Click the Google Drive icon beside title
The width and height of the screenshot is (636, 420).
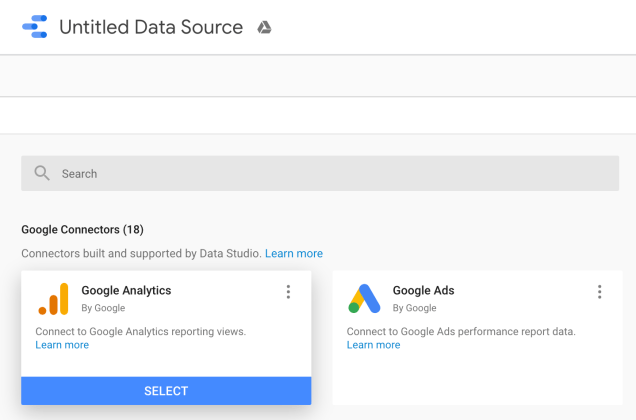pyautogui.click(x=264, y=28)
